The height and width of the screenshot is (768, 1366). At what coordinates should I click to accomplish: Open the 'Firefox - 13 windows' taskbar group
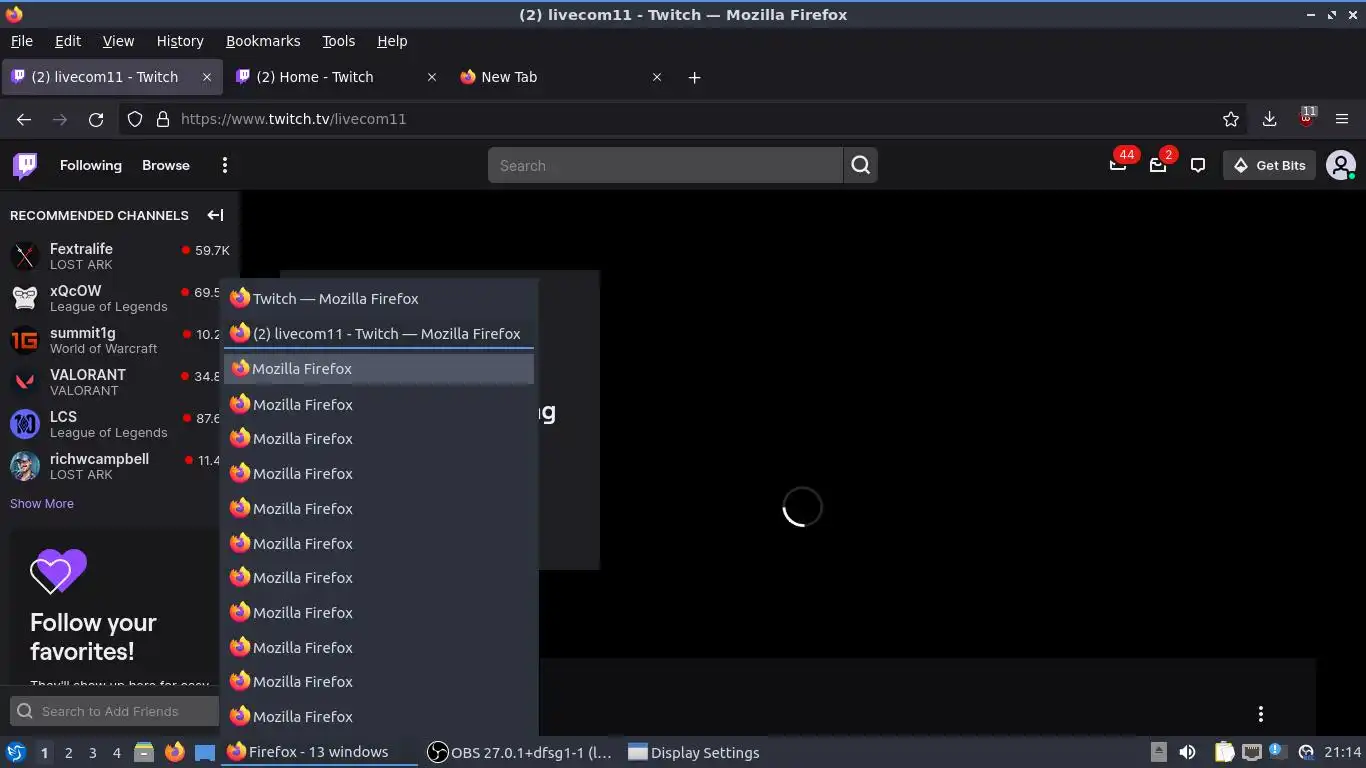click(319, 752)
